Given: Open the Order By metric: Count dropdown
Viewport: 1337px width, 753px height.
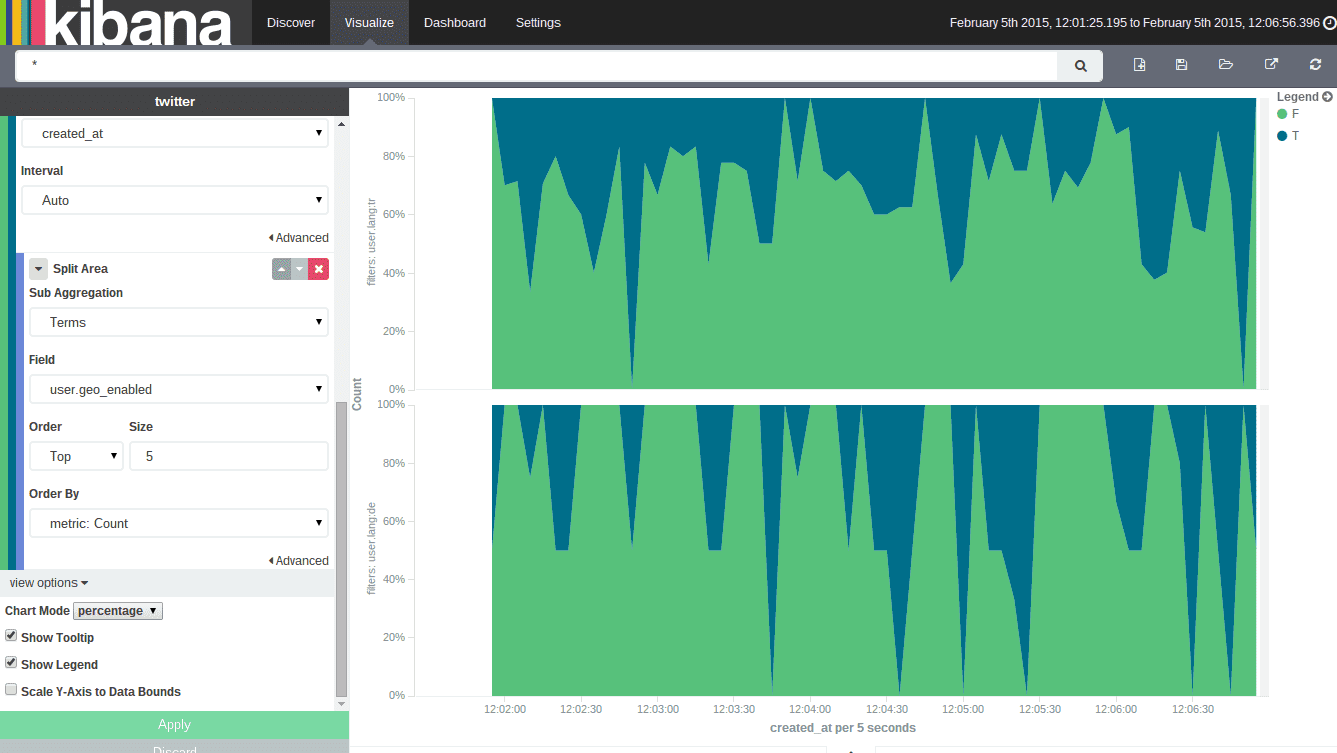Looking at the screenshot, I should [179, 523].
